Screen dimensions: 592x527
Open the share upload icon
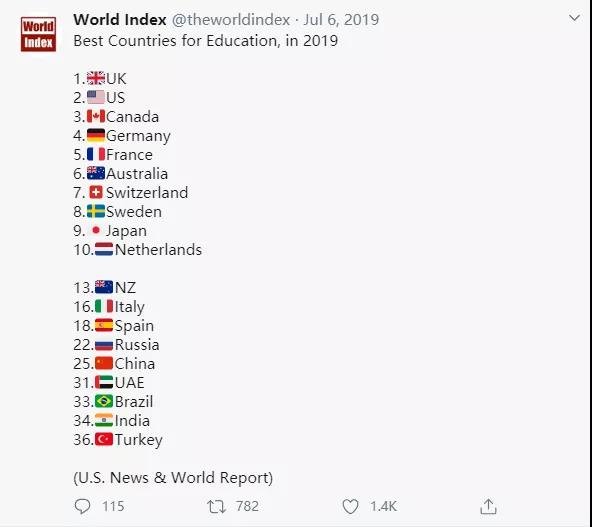(x=488, y=507)
